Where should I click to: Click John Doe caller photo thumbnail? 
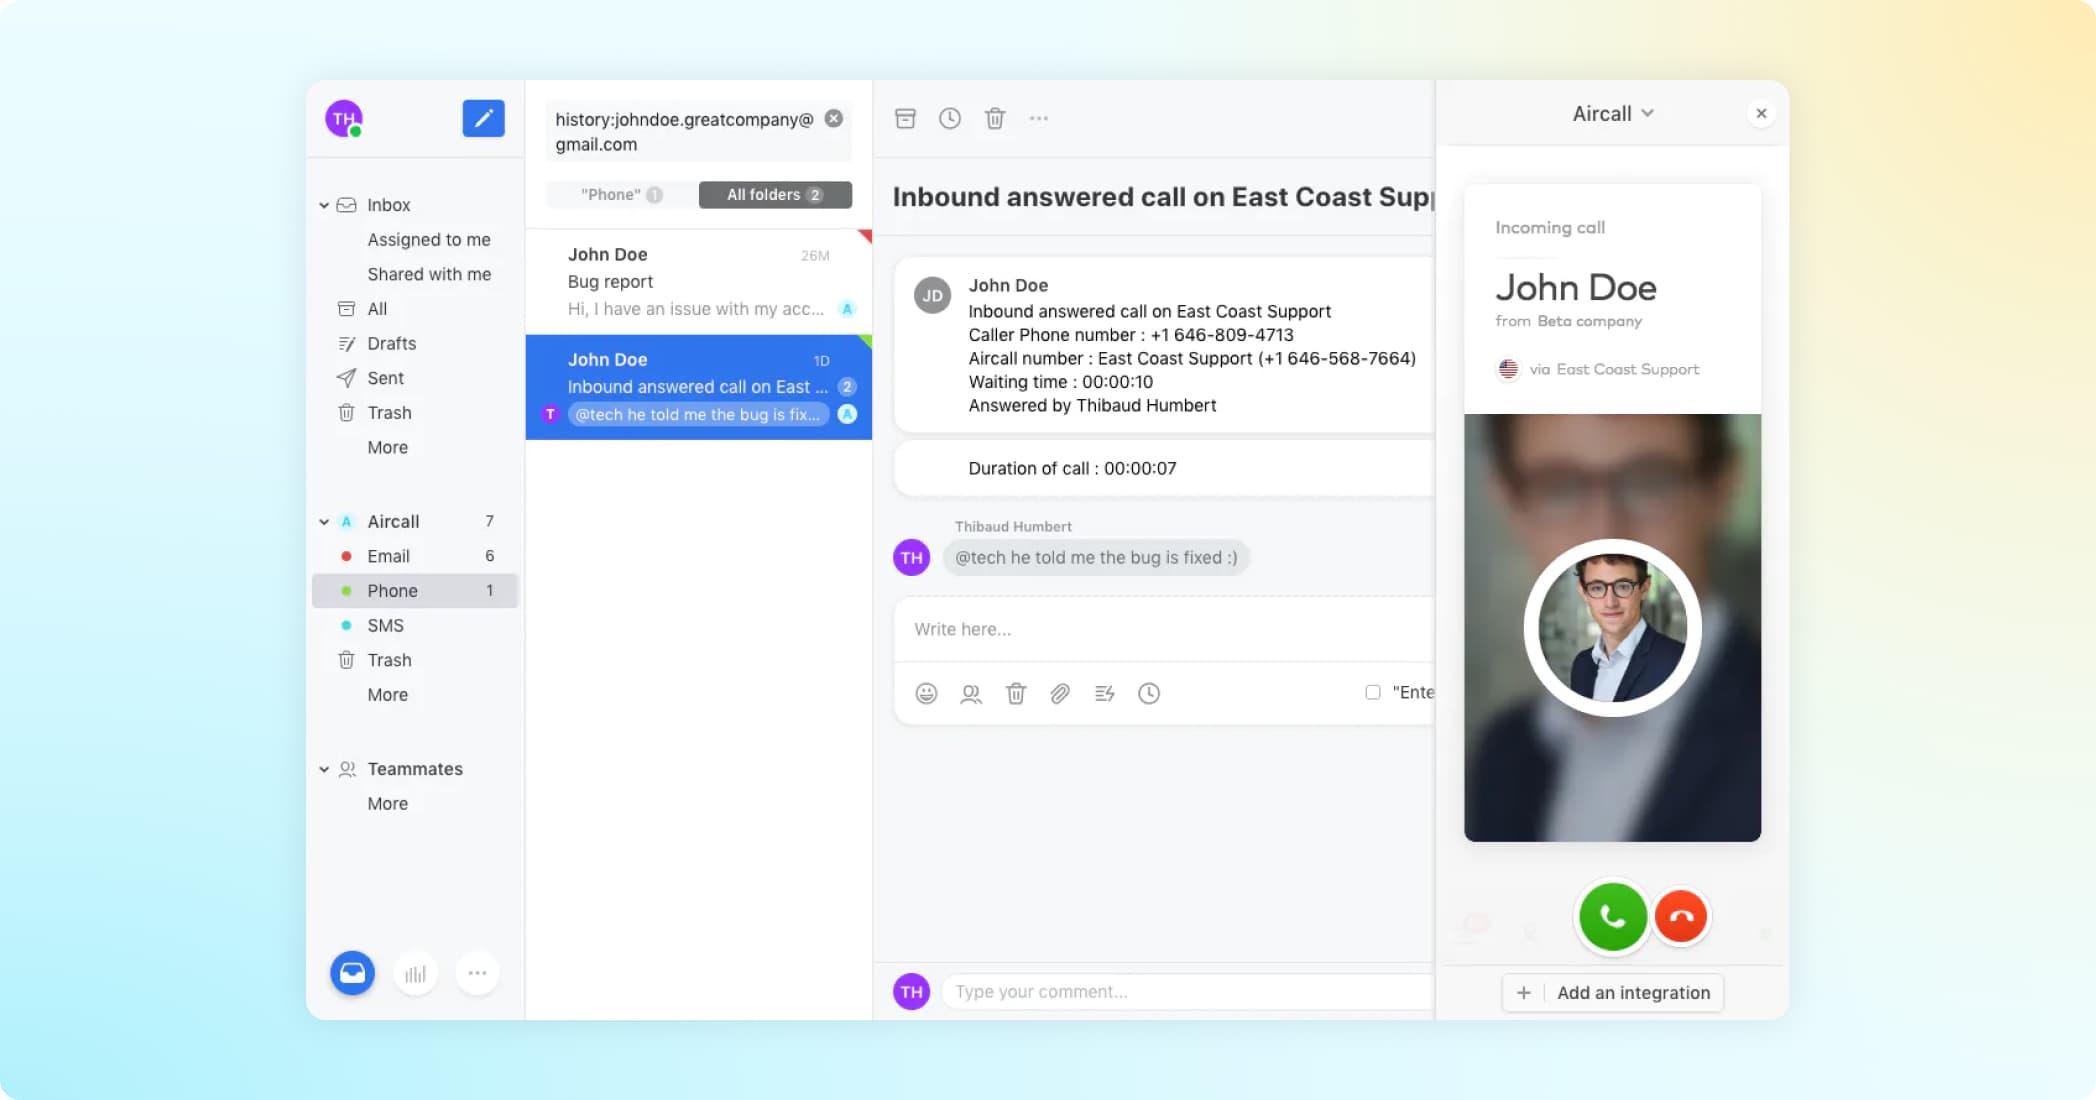1612,628
